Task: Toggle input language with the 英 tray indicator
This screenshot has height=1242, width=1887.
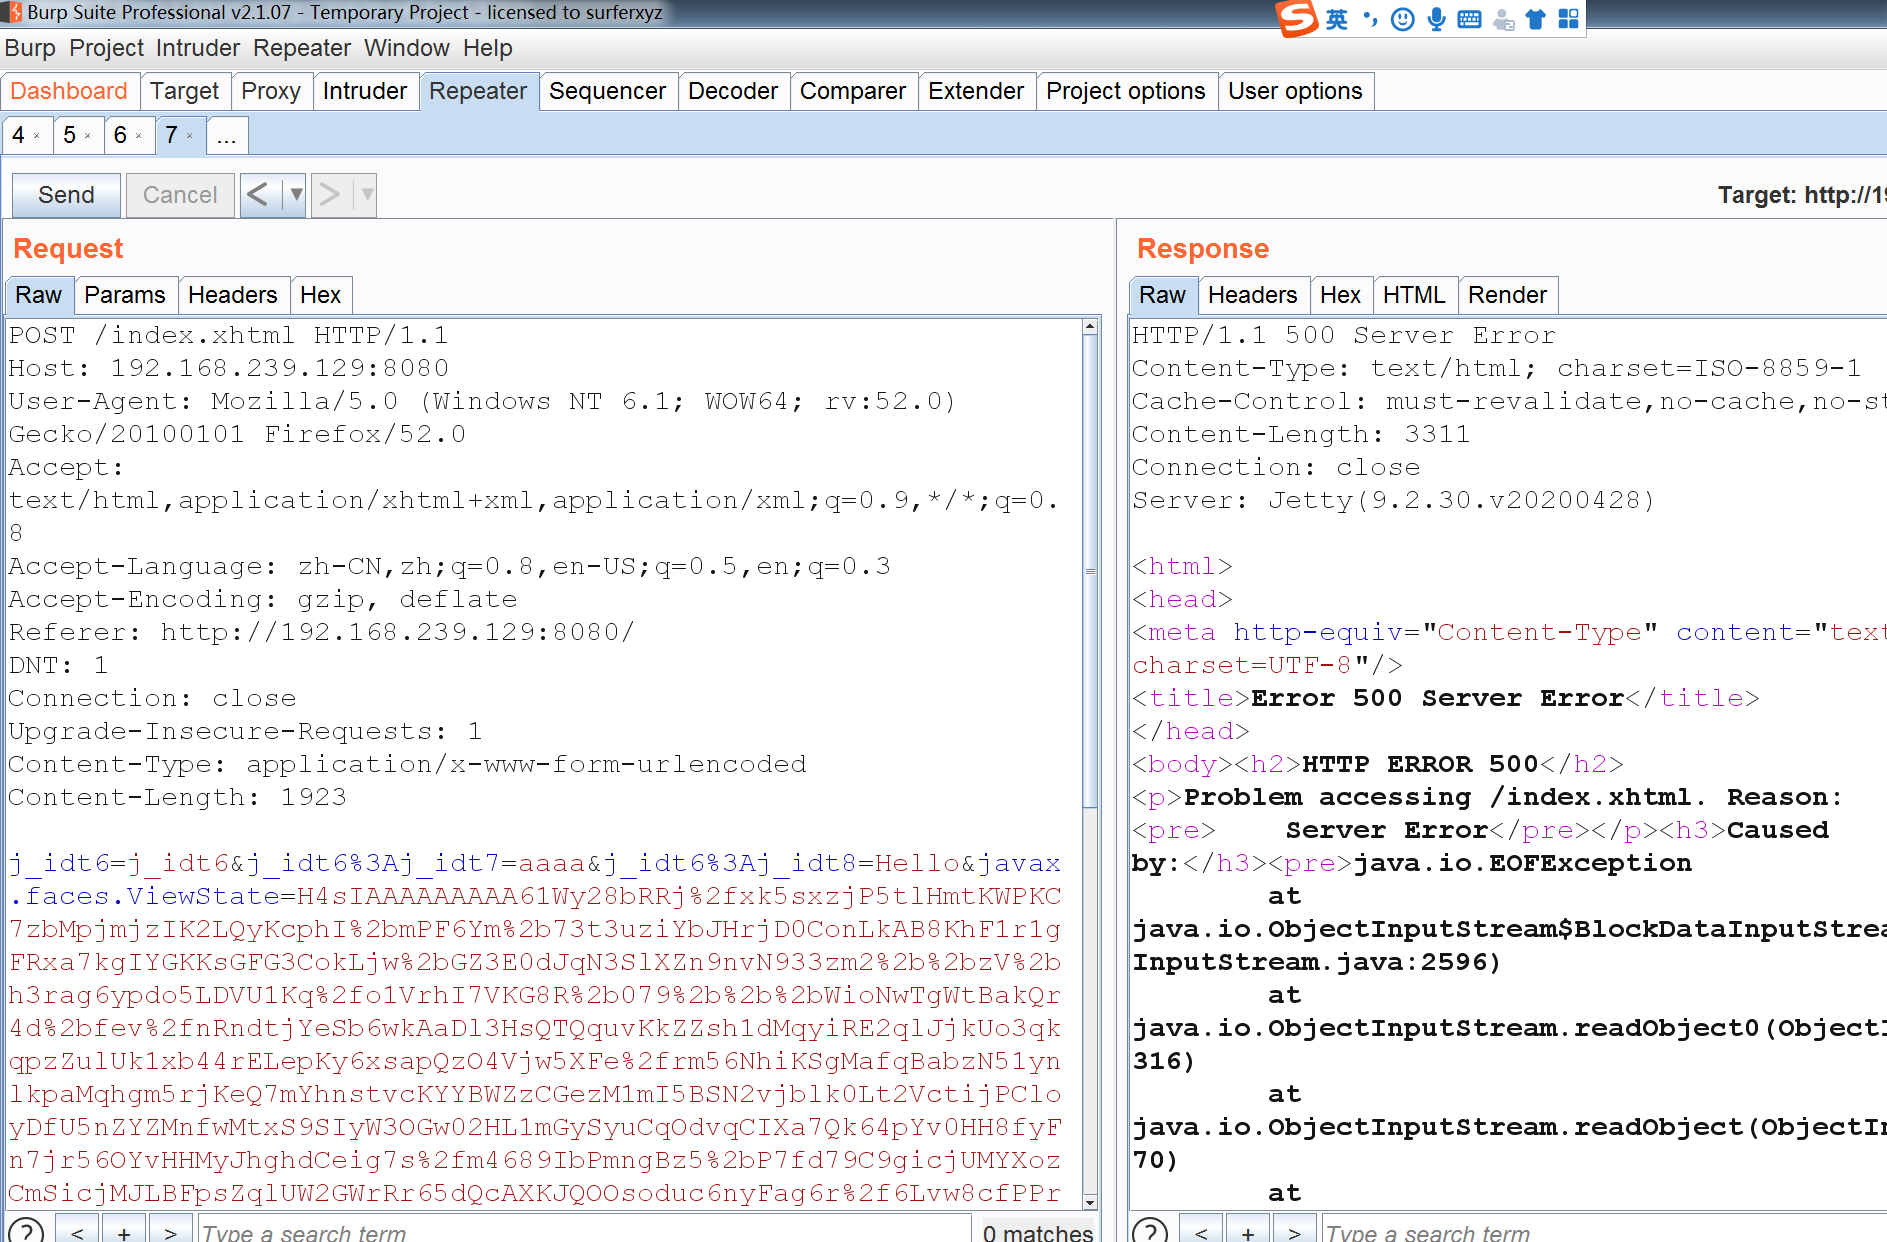Action: [x=1337, y=20]
